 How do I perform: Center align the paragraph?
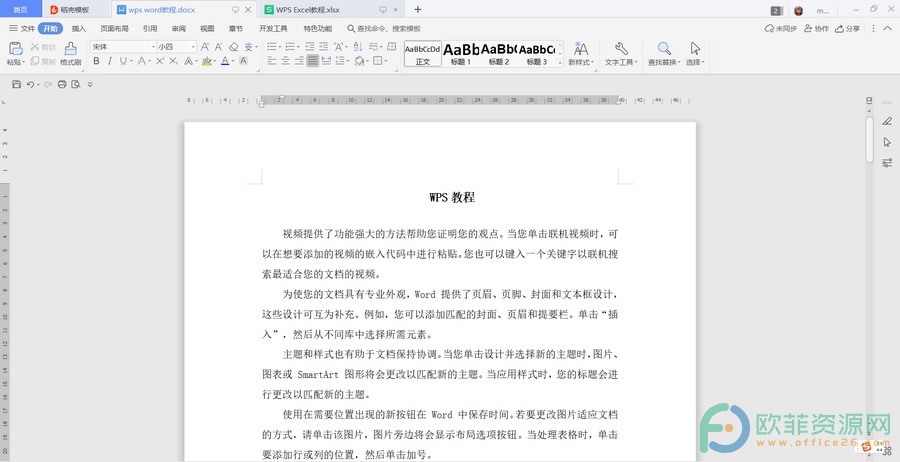[285, 60]
